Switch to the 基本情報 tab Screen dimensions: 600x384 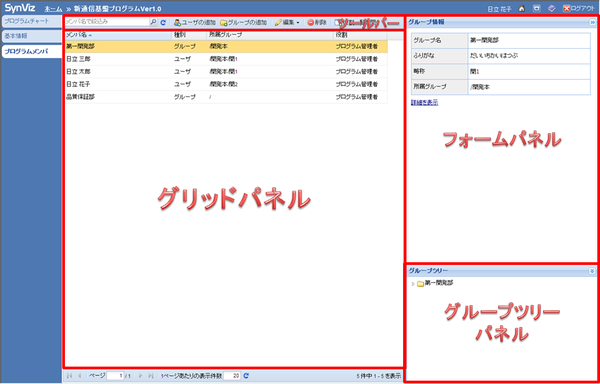pos(31,36)
